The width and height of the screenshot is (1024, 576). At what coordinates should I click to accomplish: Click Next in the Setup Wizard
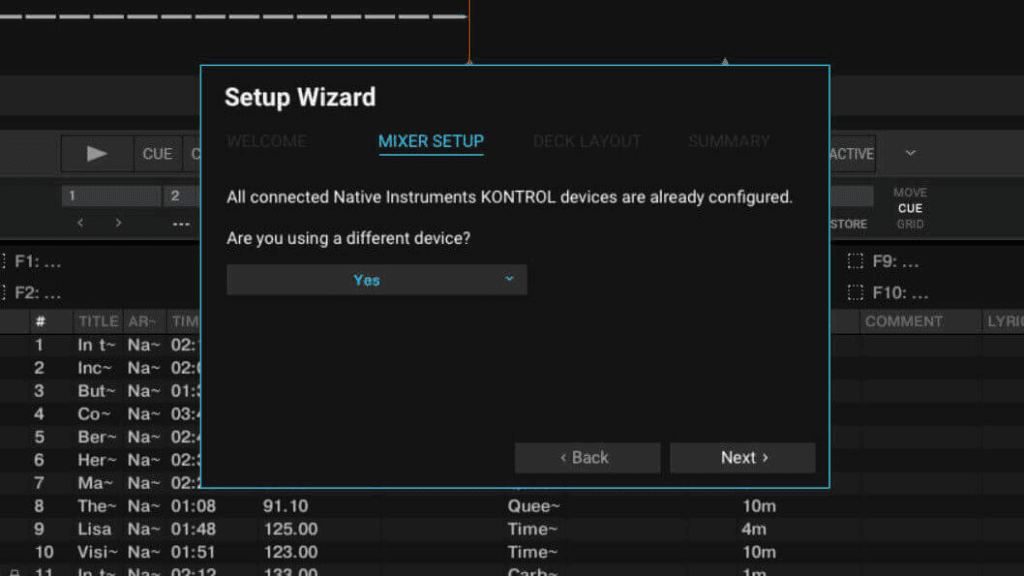tap(742, 457)
